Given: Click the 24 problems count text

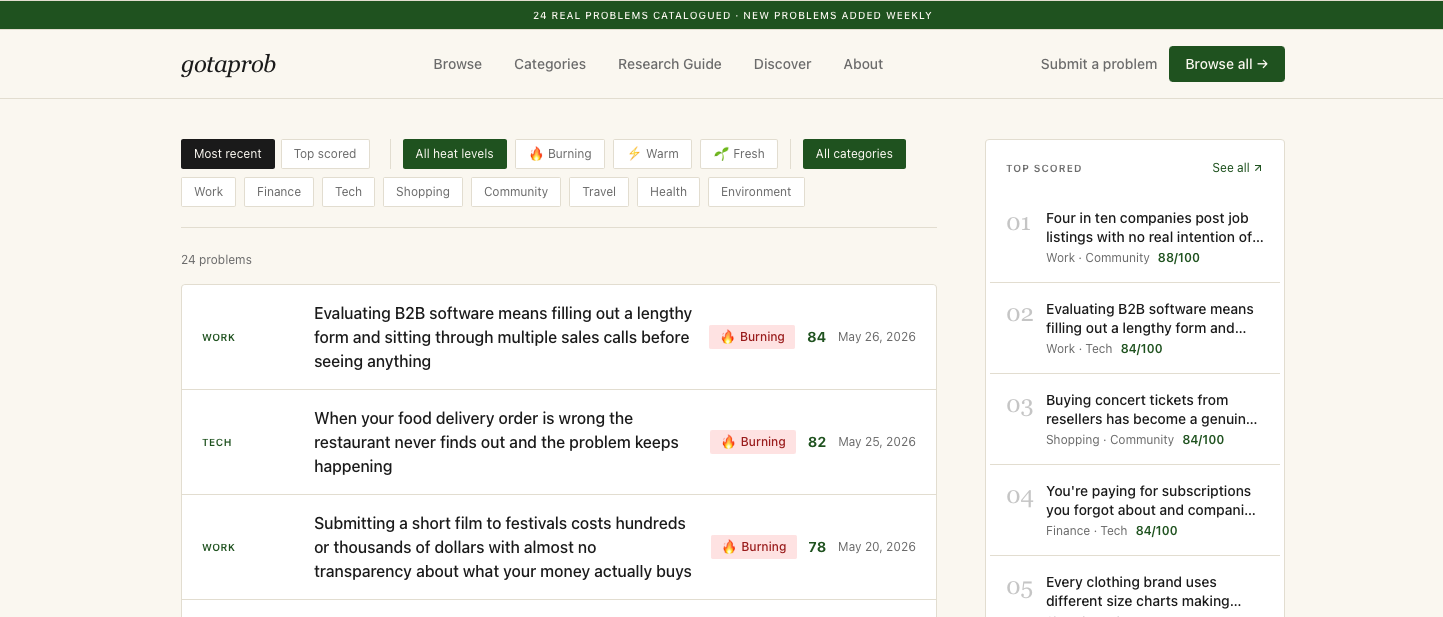Looking at the screenshot, I should coord(216,260).
